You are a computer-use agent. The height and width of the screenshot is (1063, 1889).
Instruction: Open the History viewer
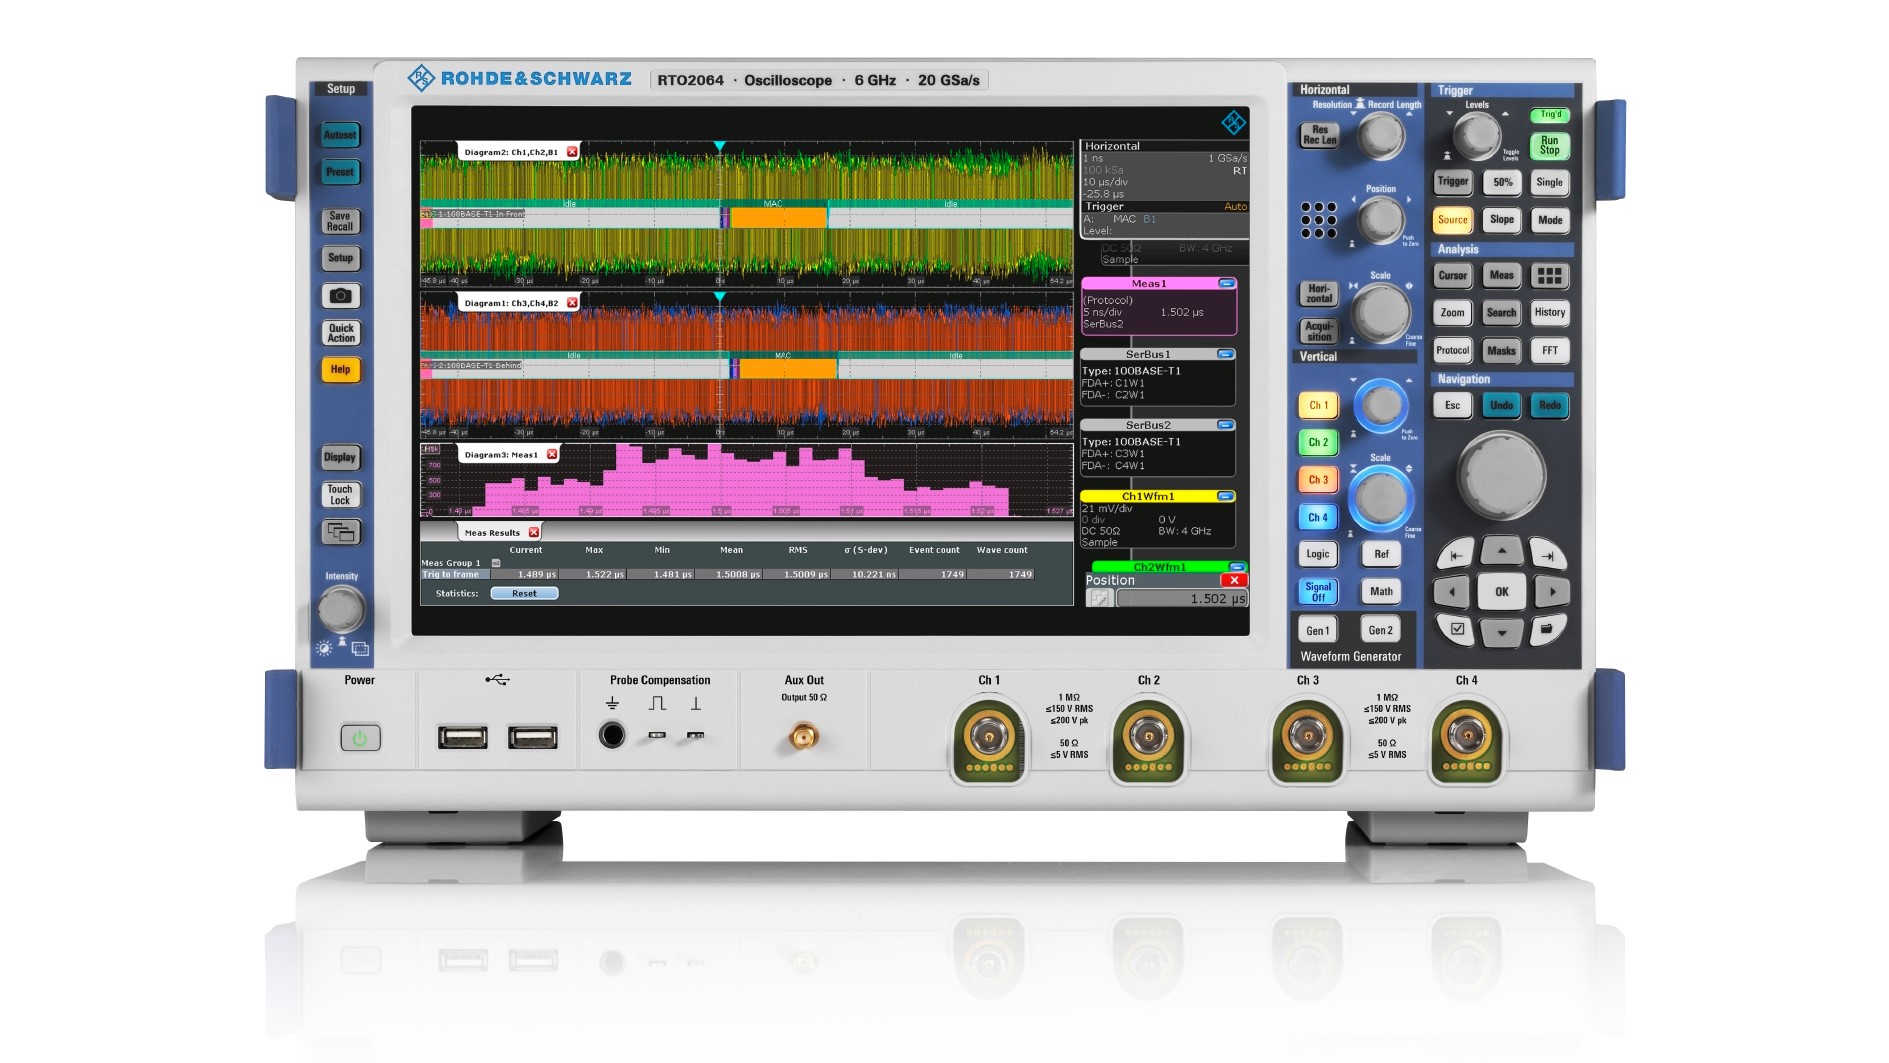[x=1549, y=313]
